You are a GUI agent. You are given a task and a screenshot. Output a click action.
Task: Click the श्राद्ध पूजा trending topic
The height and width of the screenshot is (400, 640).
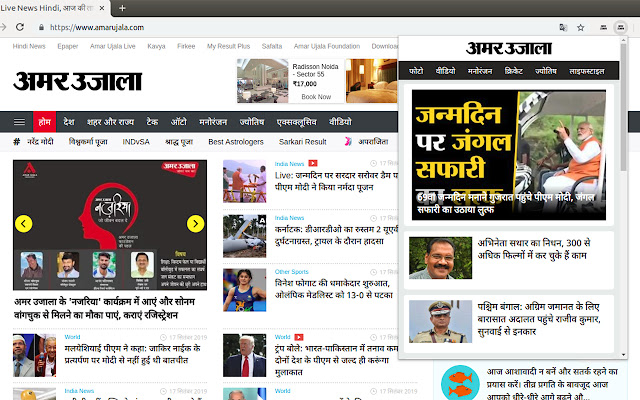[x=179, y=142]
